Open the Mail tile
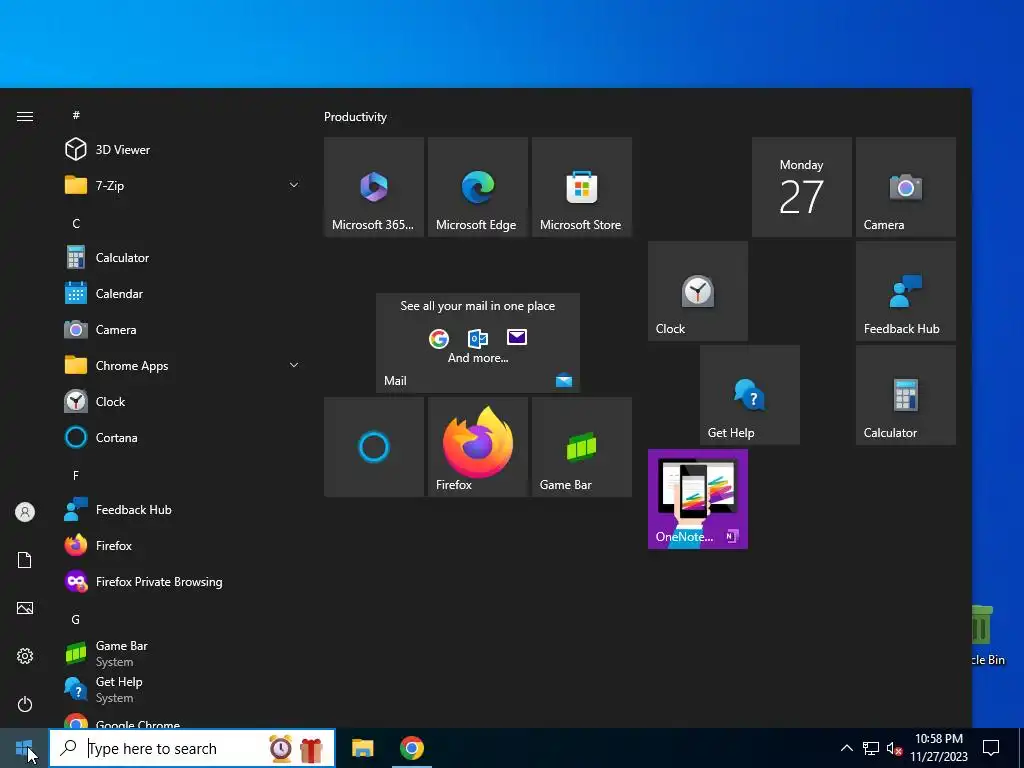Viewport: 1024px width, 768px height. [x=477, y=343]
